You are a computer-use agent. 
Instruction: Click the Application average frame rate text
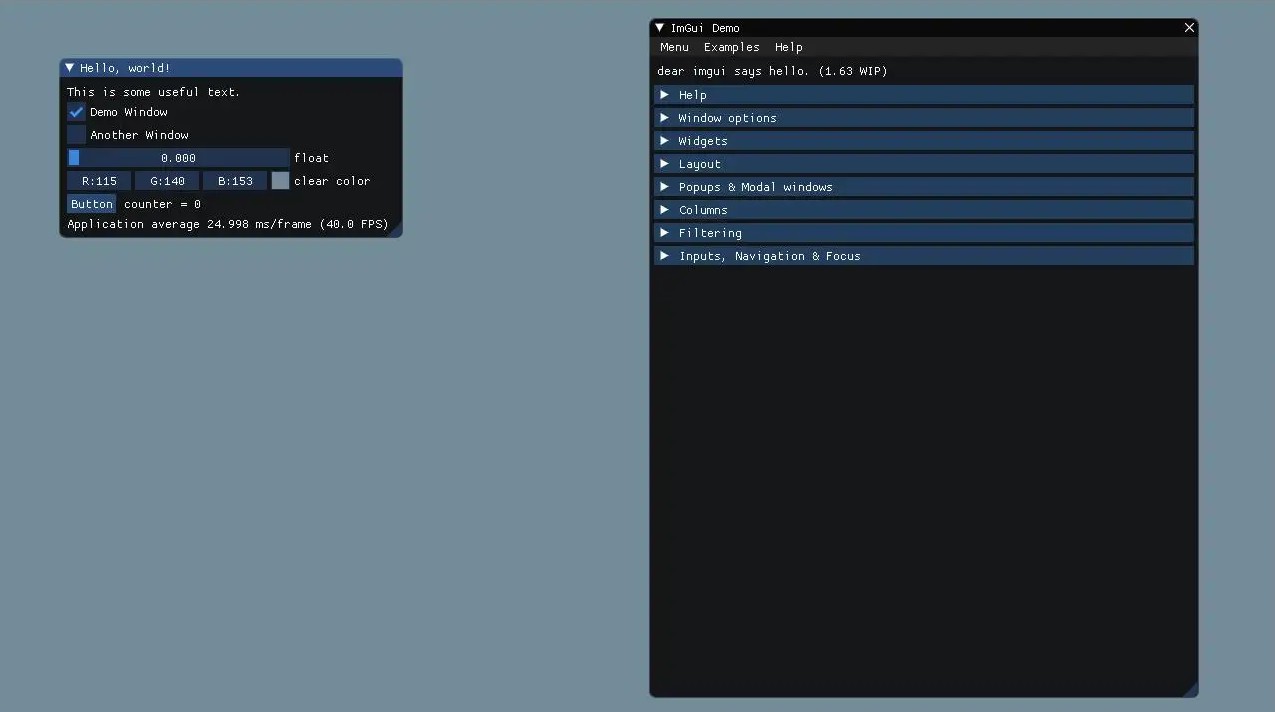(x=227, y=224)
